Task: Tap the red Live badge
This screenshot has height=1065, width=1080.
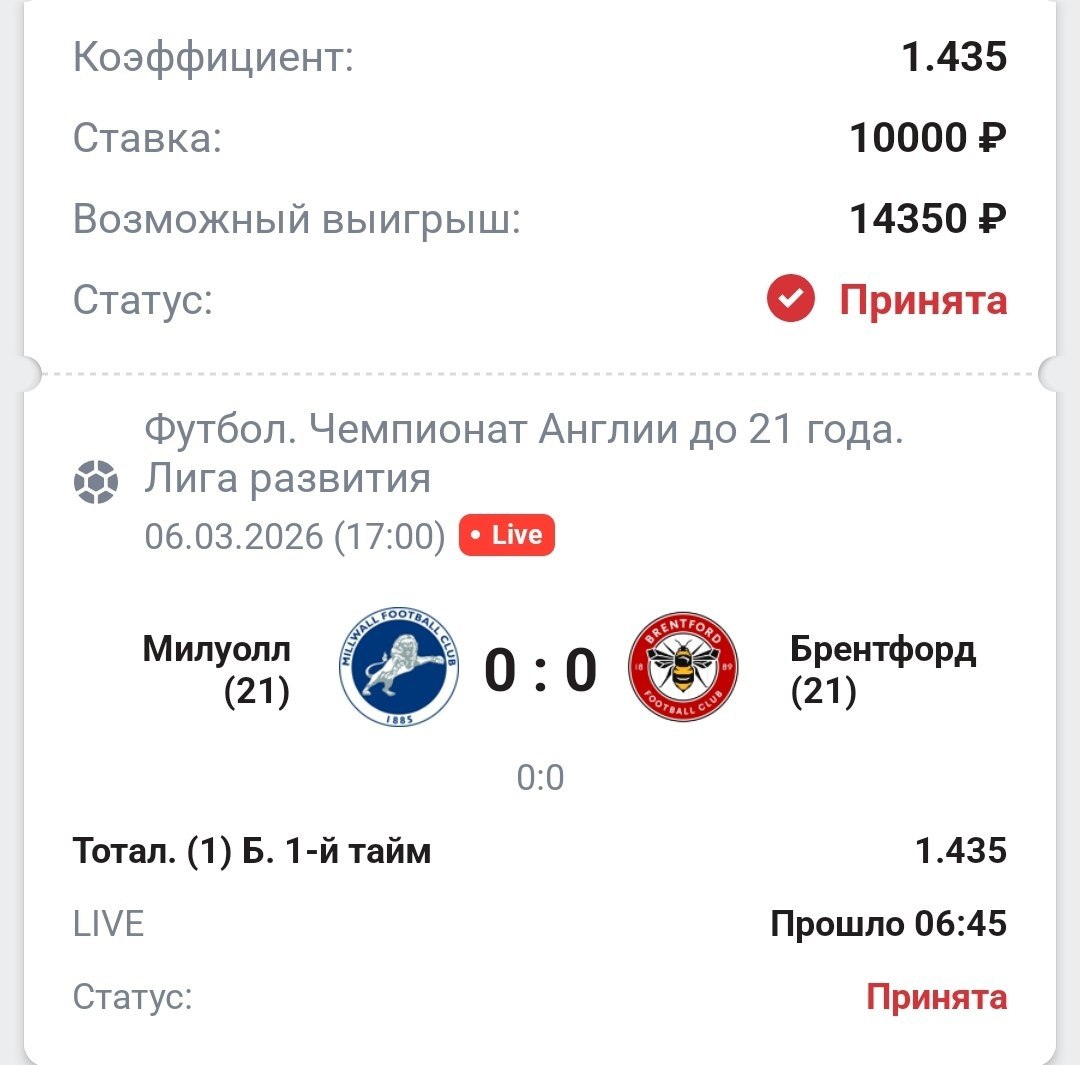Action: [x=506, y=535]
